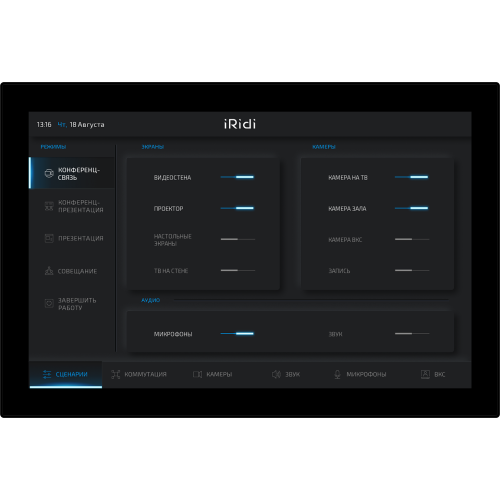Click the Совещание mode icon
The width and height of the screenshot is (500, 500).
click(49, 271)
